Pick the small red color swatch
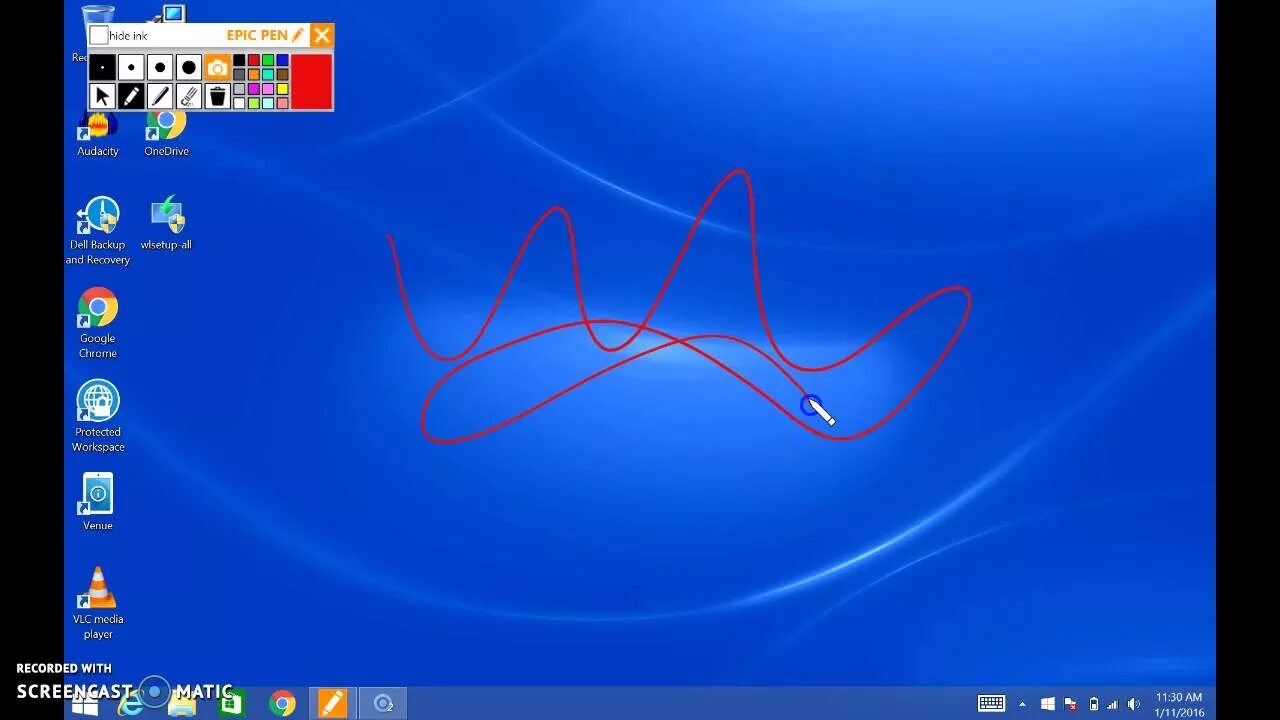 254,60
